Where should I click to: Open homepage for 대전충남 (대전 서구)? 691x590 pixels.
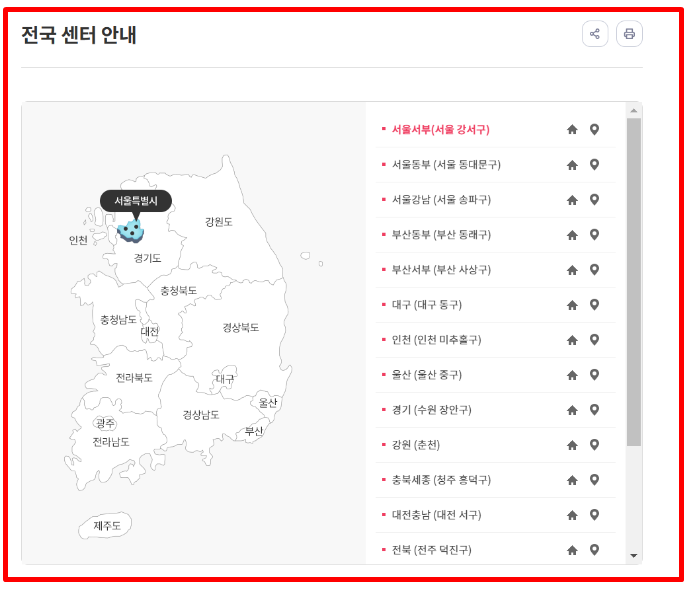pyautogui.click(x=572, y=515)
